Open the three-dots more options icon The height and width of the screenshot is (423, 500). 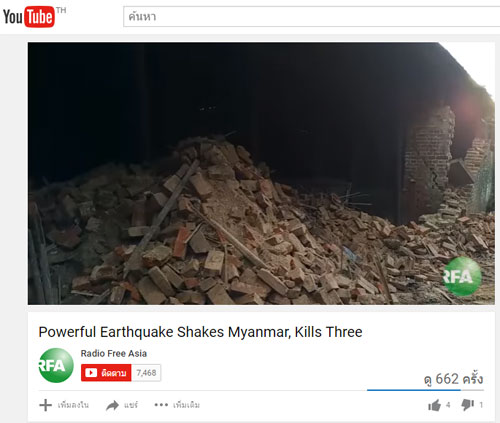click(x=161, y=405)
